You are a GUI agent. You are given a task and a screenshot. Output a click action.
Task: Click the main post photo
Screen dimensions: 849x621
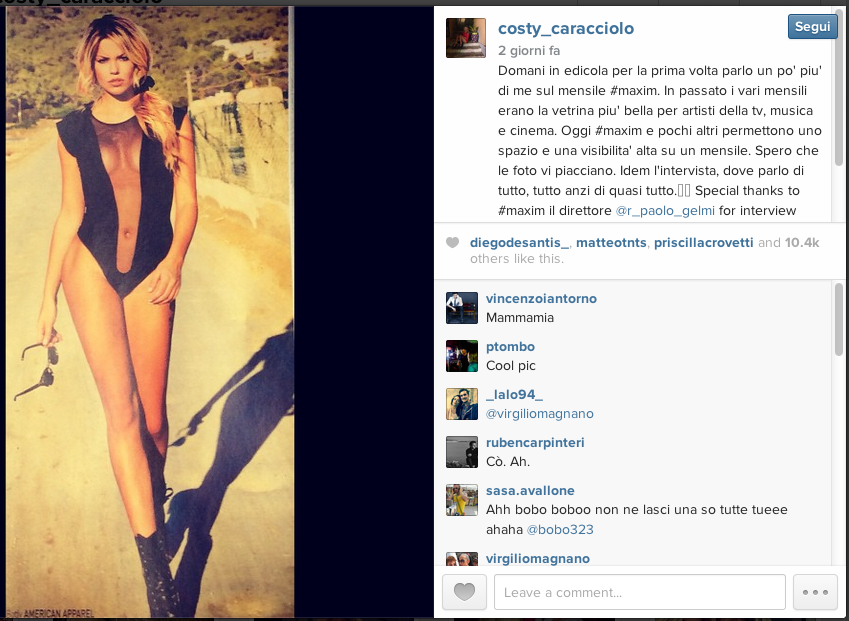coord(150,312)
